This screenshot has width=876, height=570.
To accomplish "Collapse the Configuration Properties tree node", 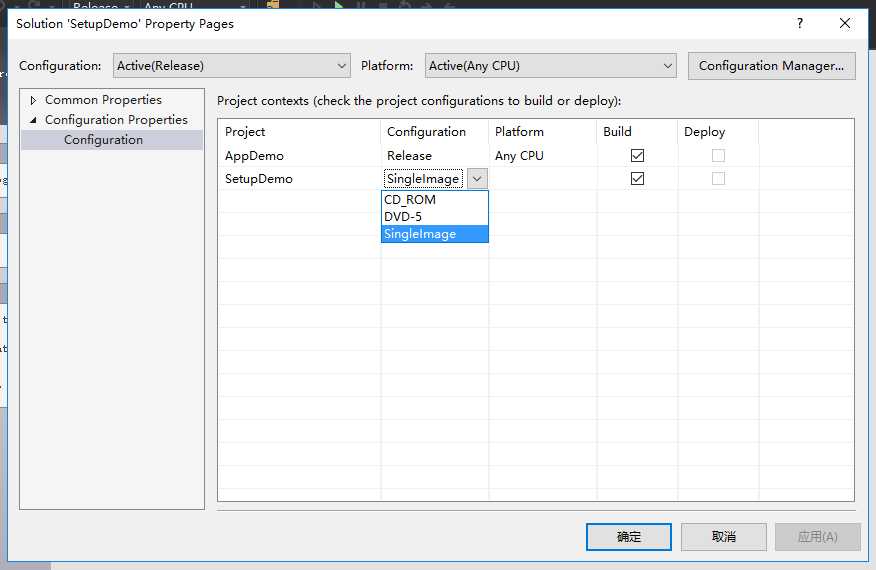I will pos(33,120).
